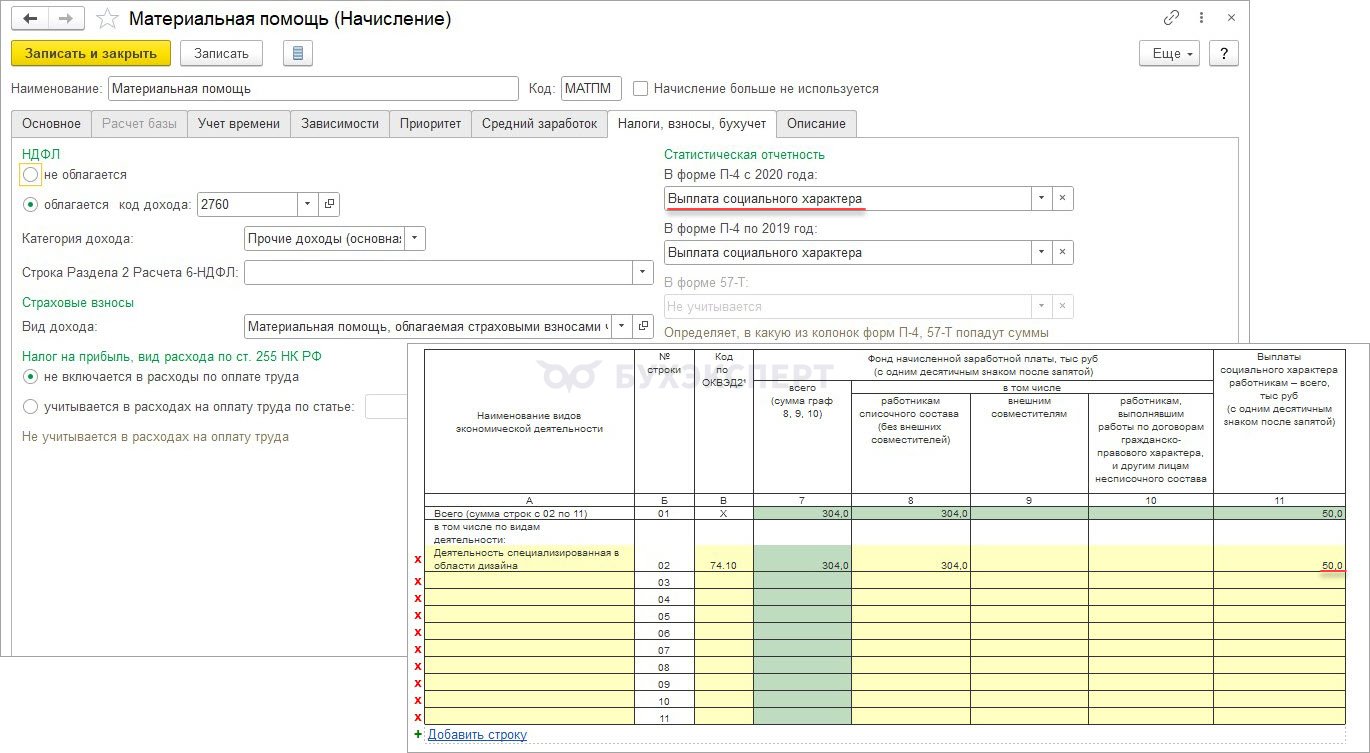Clear the П-4 с 2020 года field

(x=1062, y=199)
